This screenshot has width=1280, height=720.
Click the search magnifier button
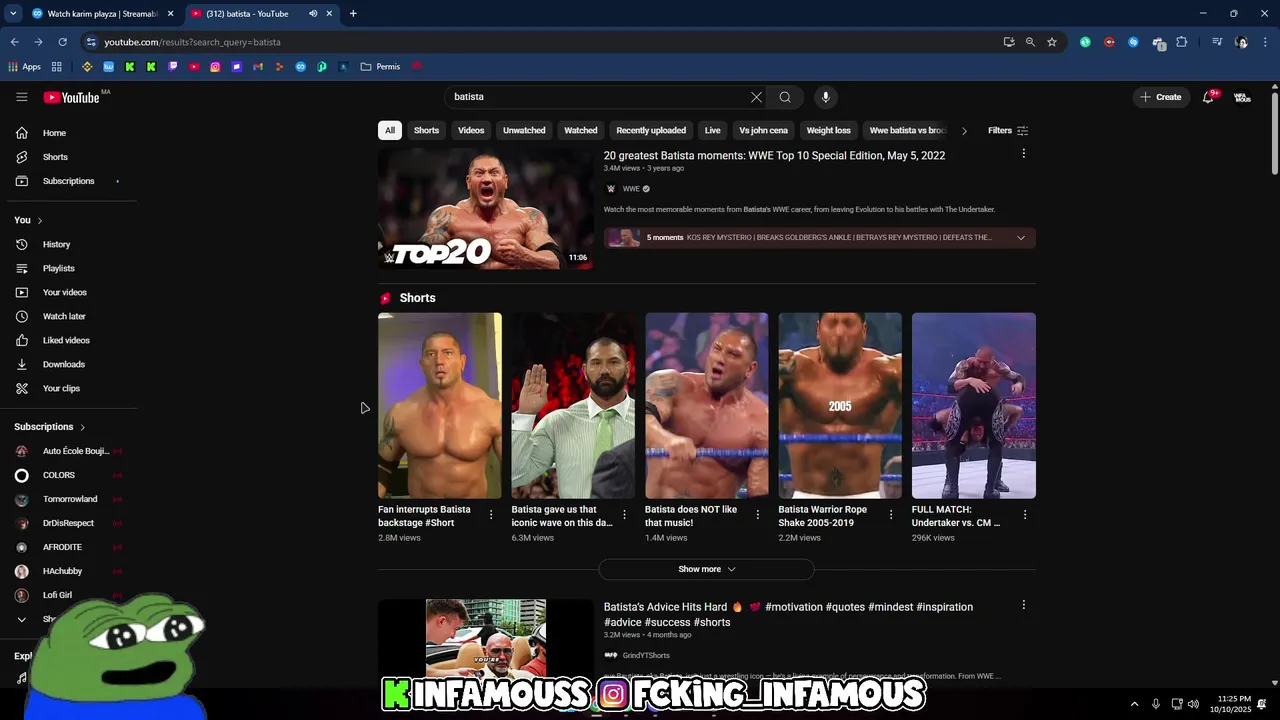pos(785,97)
